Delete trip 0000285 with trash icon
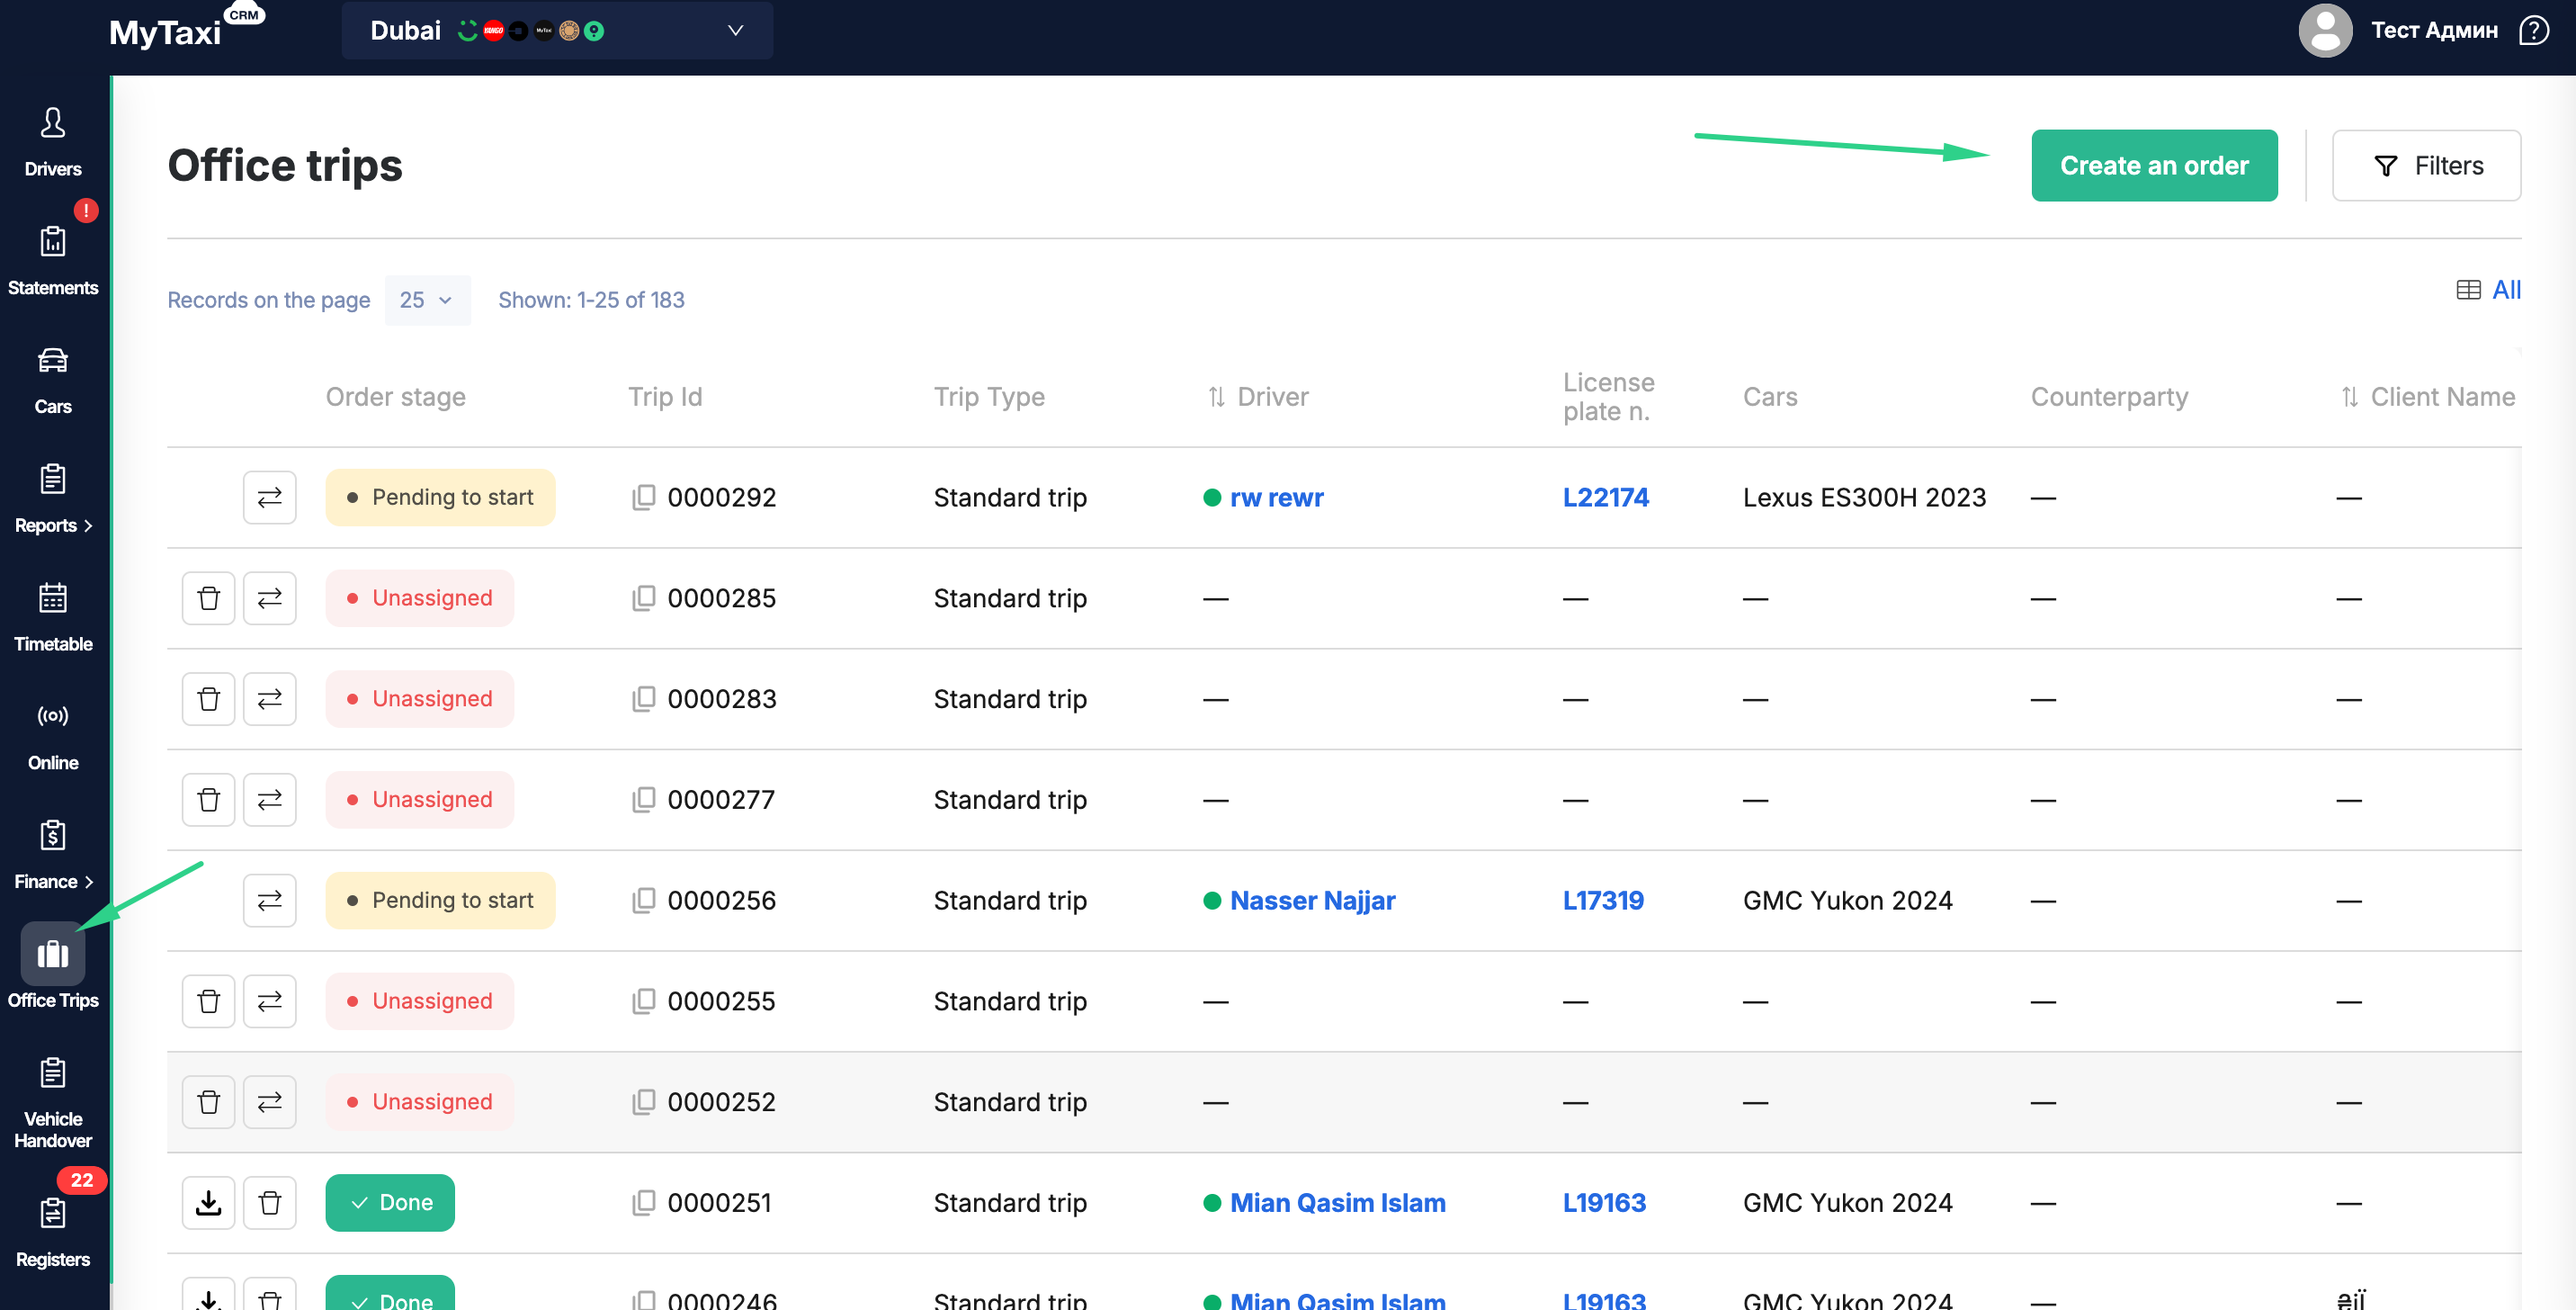2576x1310 pixels. pos(209,598)
